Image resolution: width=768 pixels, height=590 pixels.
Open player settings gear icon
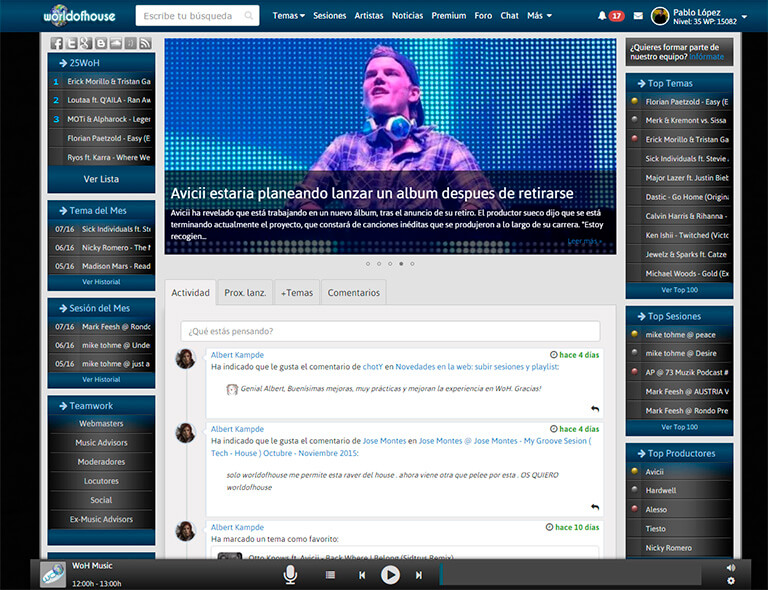(x=731, y=581)
